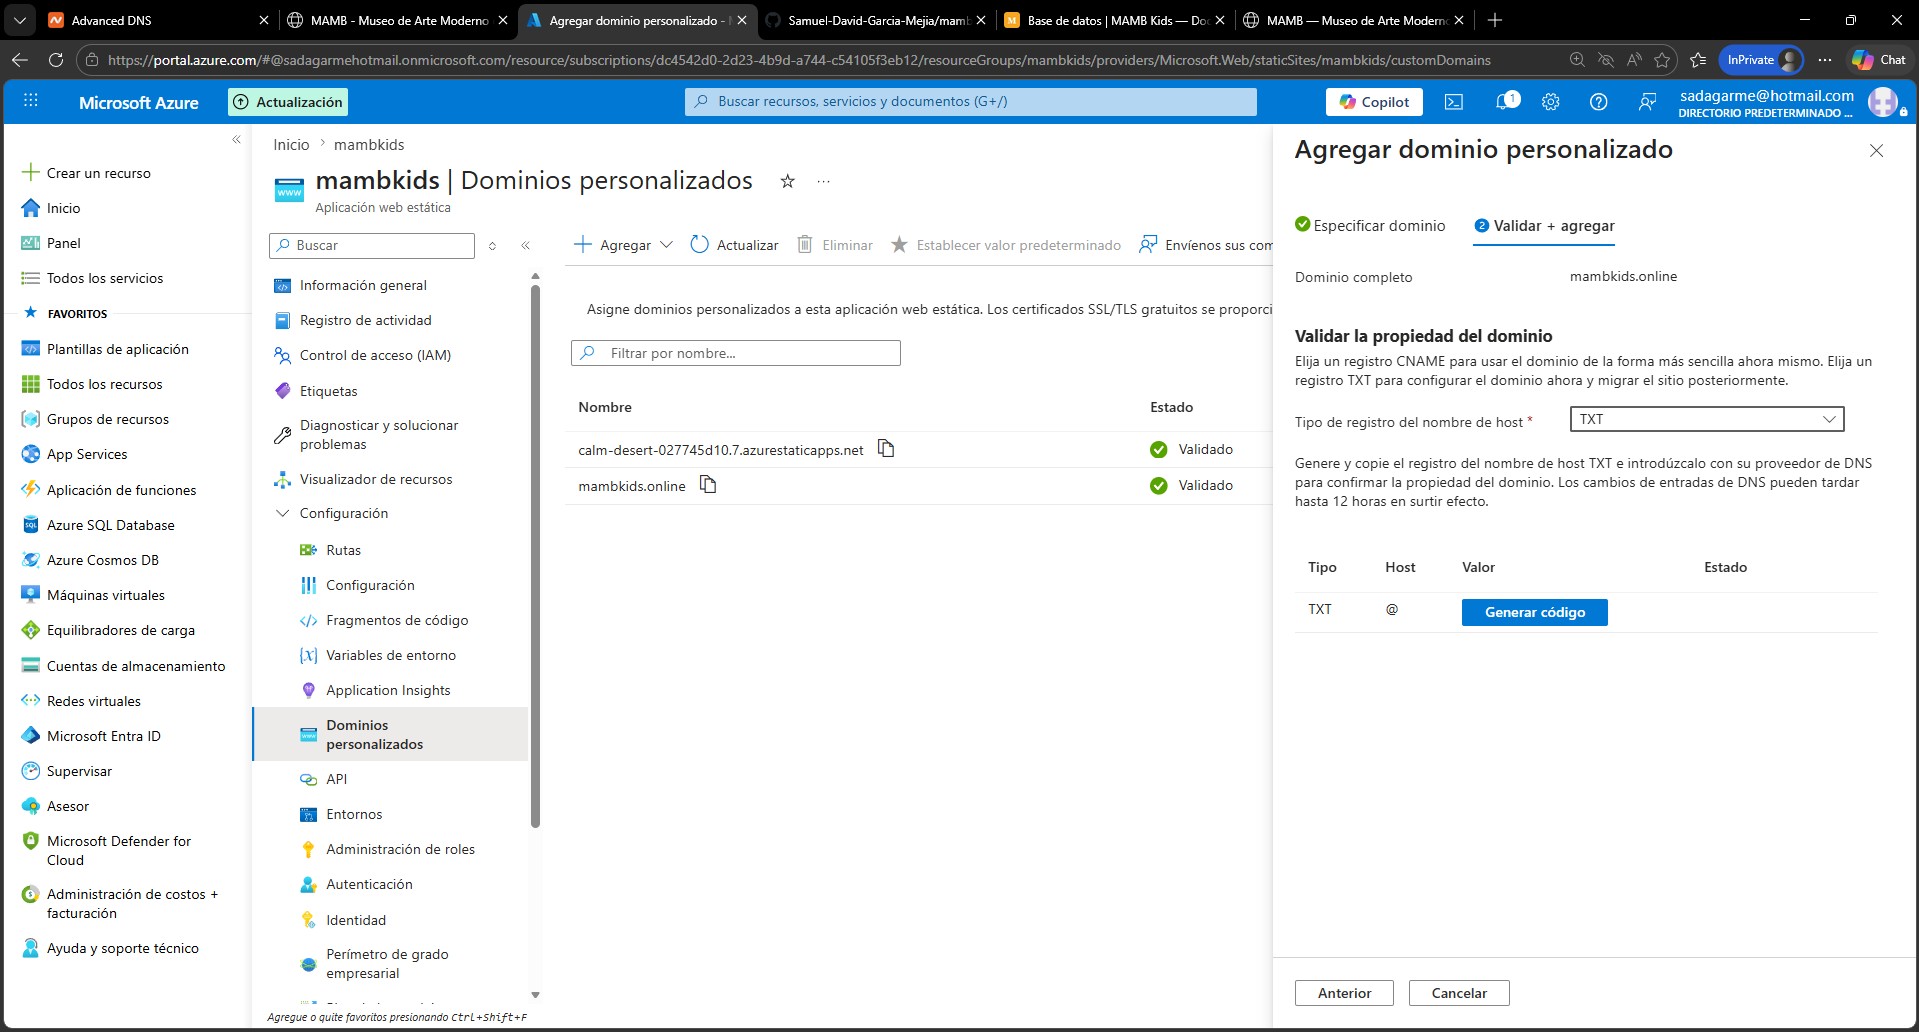Click the Cancelar button
1919x1032 pixels.
click(1458, 993)
